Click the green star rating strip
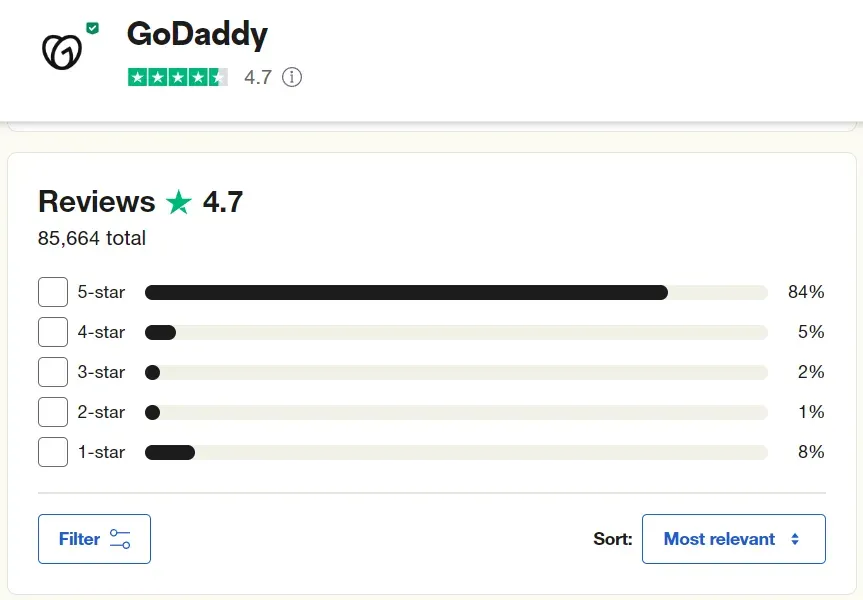 click(178, 77)
